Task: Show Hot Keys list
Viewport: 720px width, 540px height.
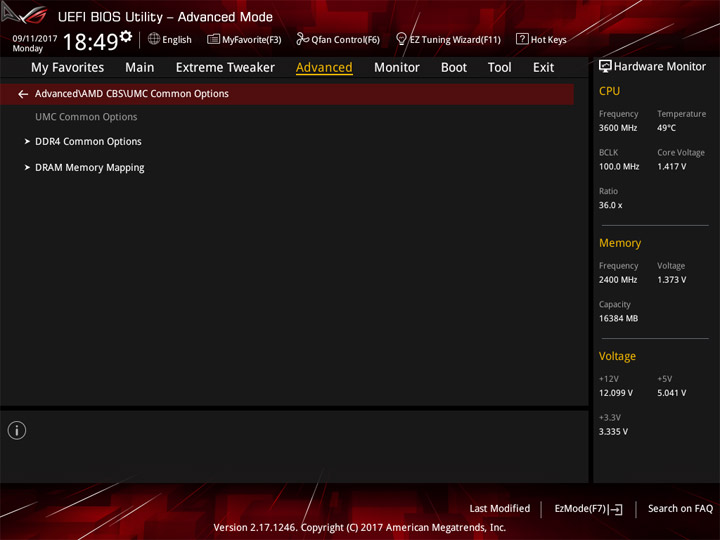Action: pyautogui.click(x=548, y=39)
